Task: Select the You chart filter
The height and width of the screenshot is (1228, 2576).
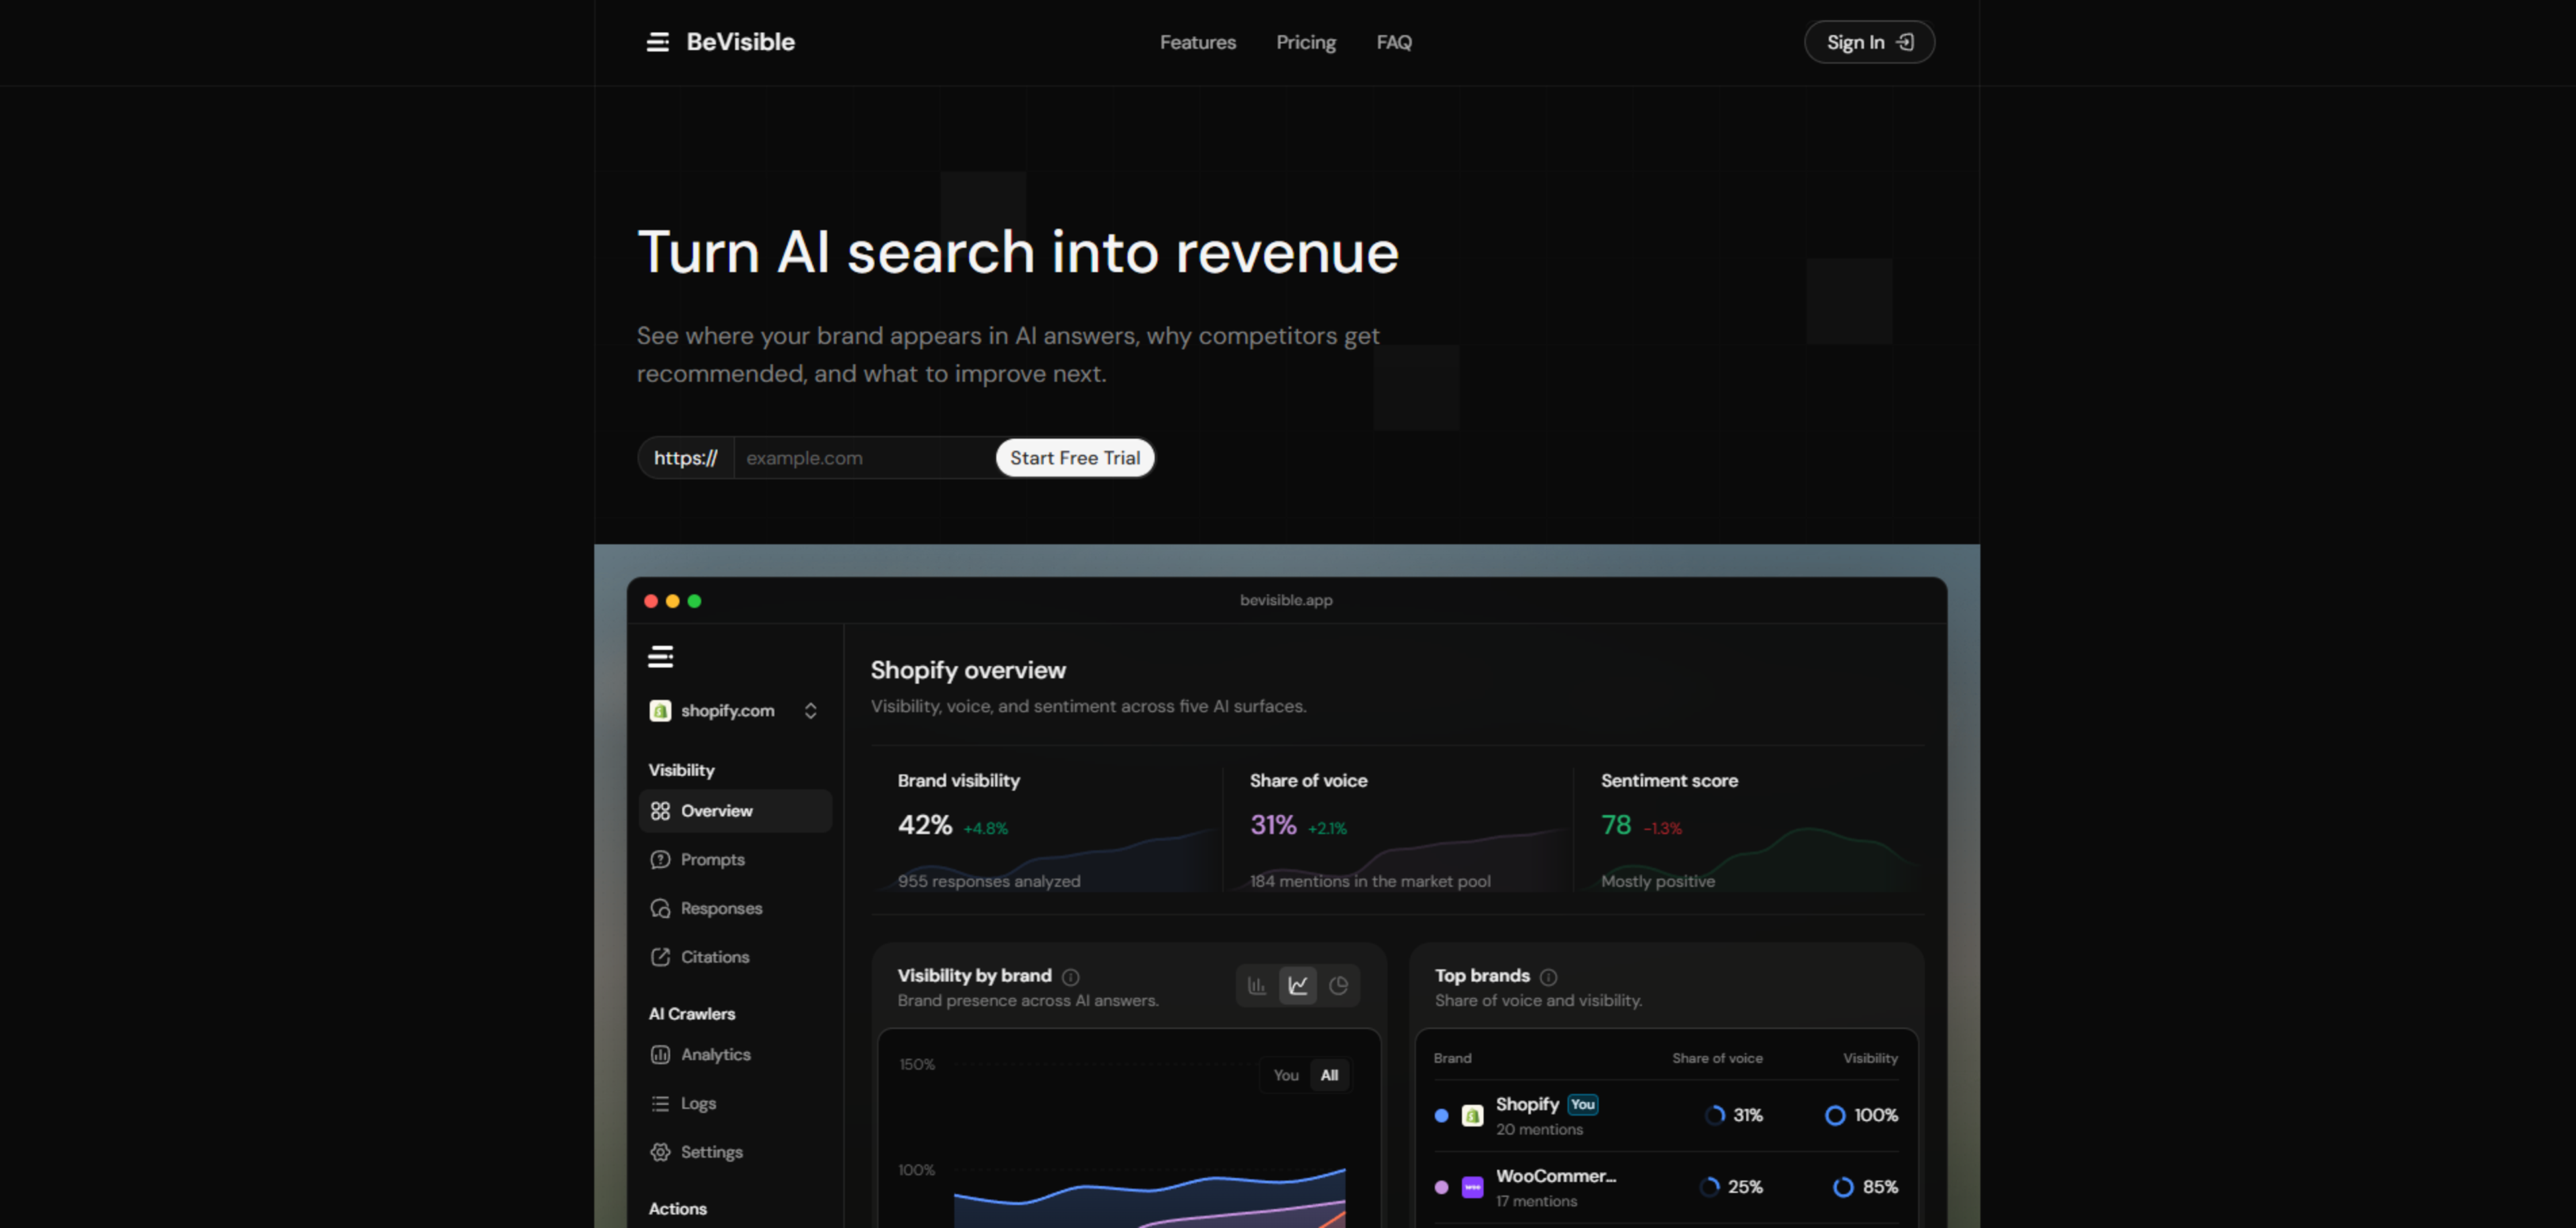Action: click(x=1286, y=1076)
